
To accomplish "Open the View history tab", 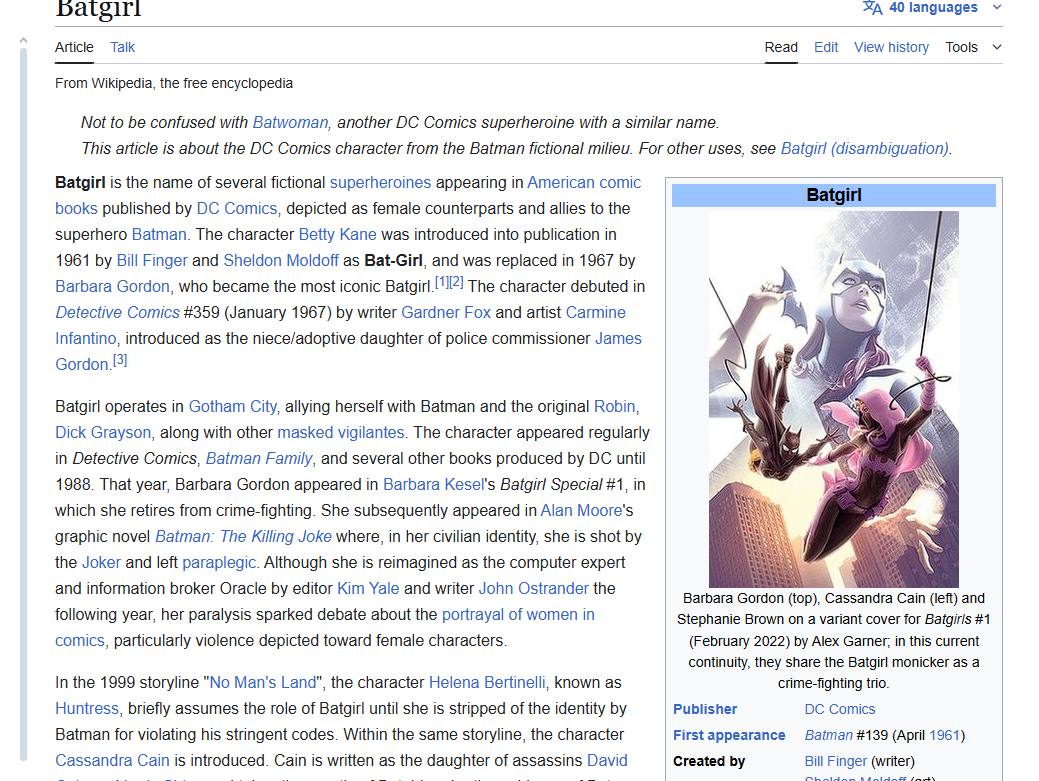I will pyautogui.click(x=891, y=47).
